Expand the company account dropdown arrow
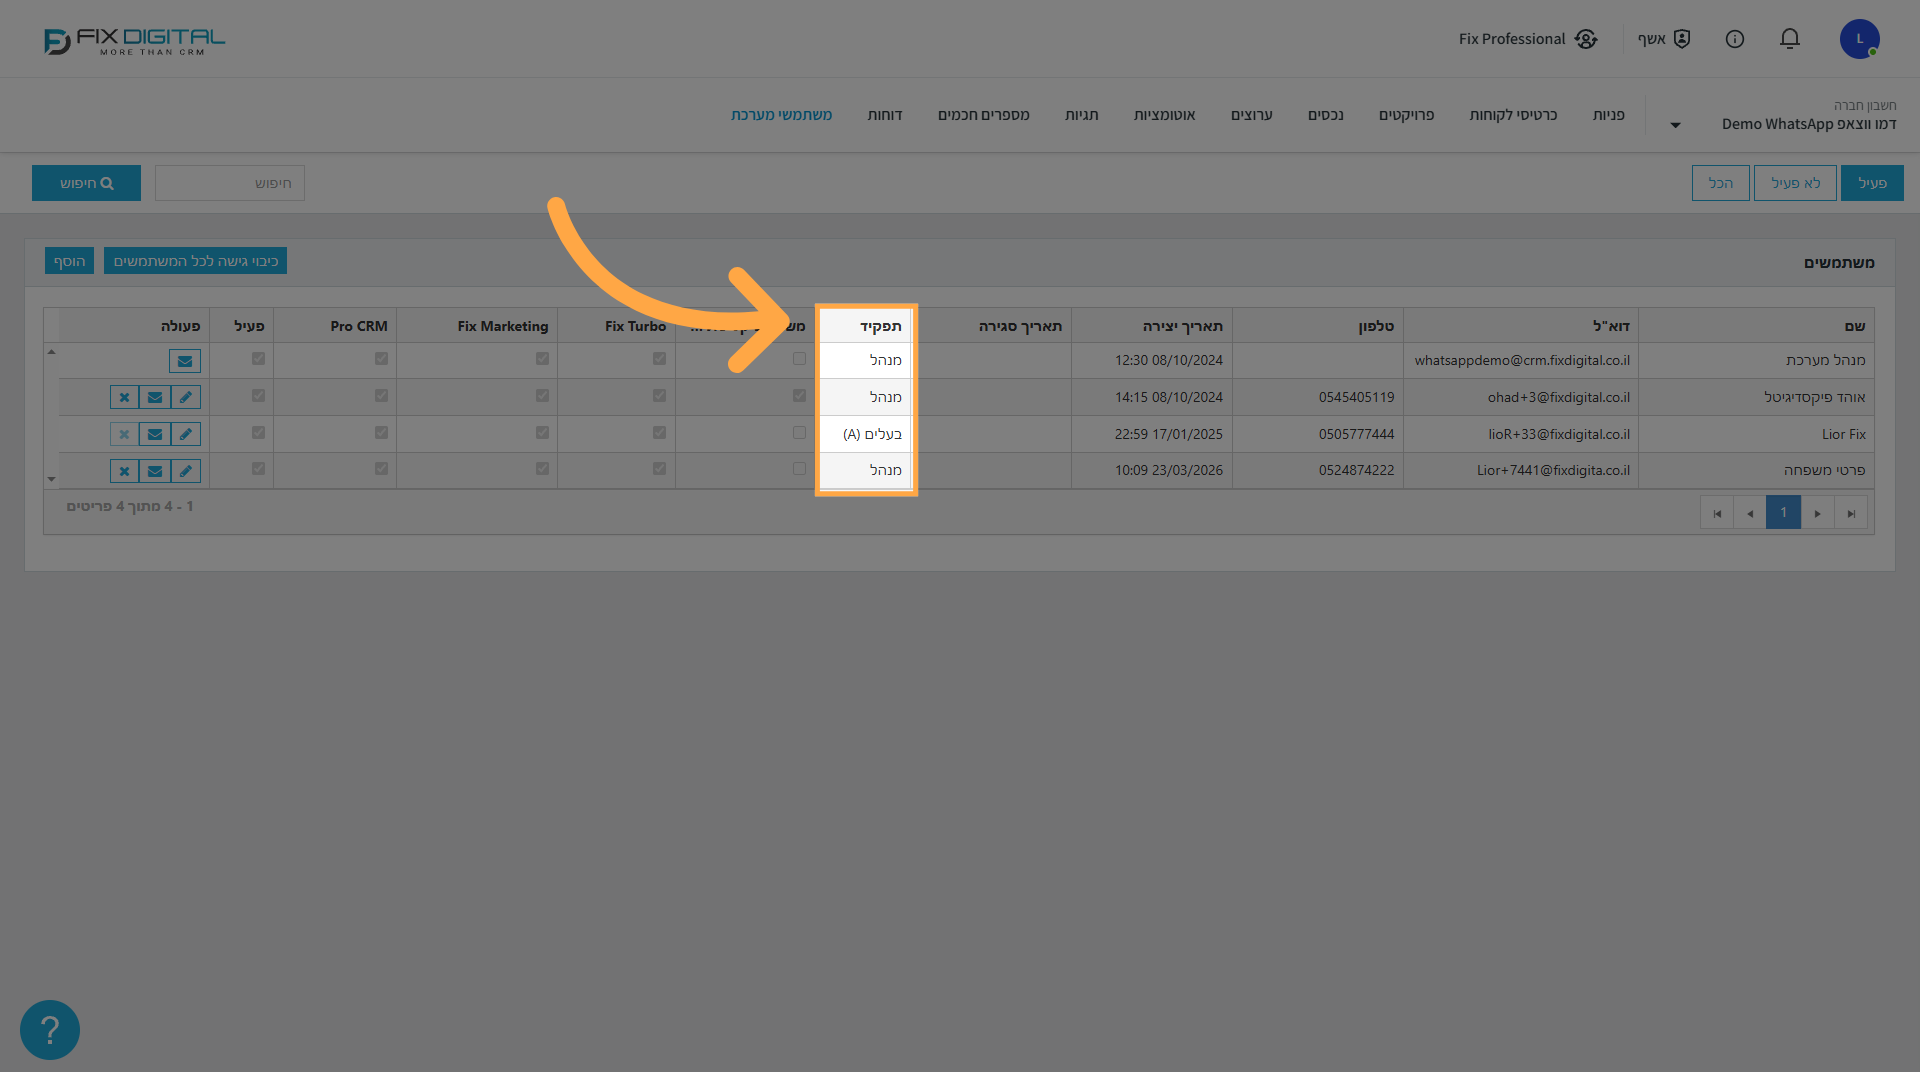The height and width of the screenshot is (1072, 1920). click(1675, 125)
